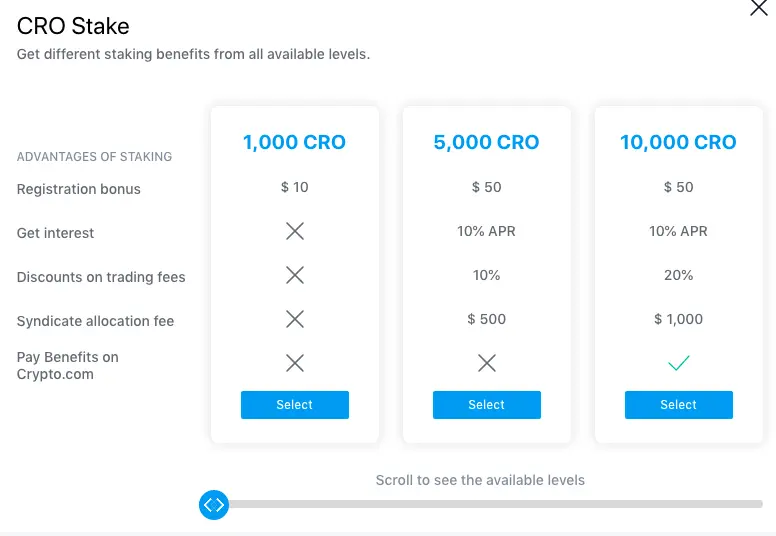Click the $ 1,000 syndicate allocation value

point(679,319)
